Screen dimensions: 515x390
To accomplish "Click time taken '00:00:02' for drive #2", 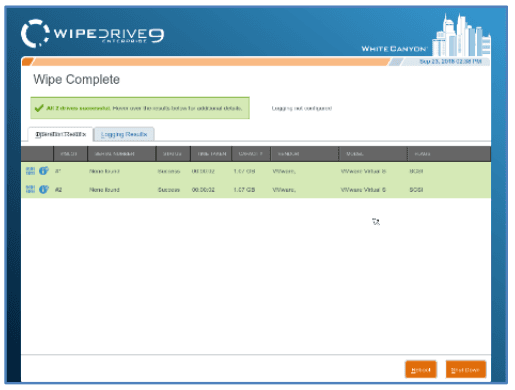I will [x=203, y=190].
